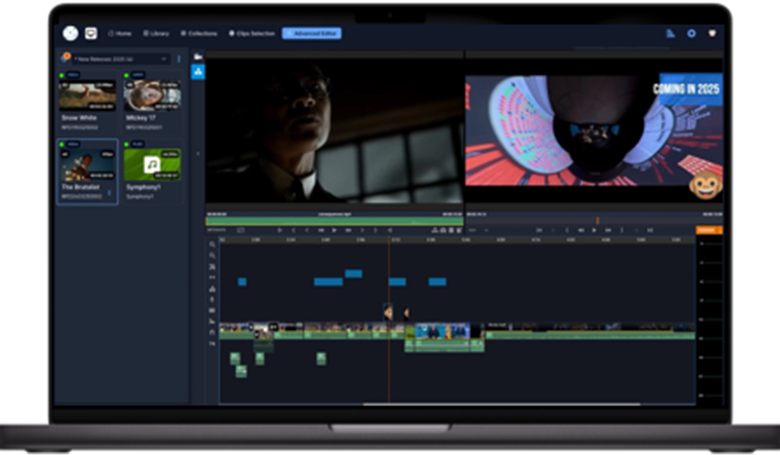
Task: Select the camera video icon
Action: 198,57
